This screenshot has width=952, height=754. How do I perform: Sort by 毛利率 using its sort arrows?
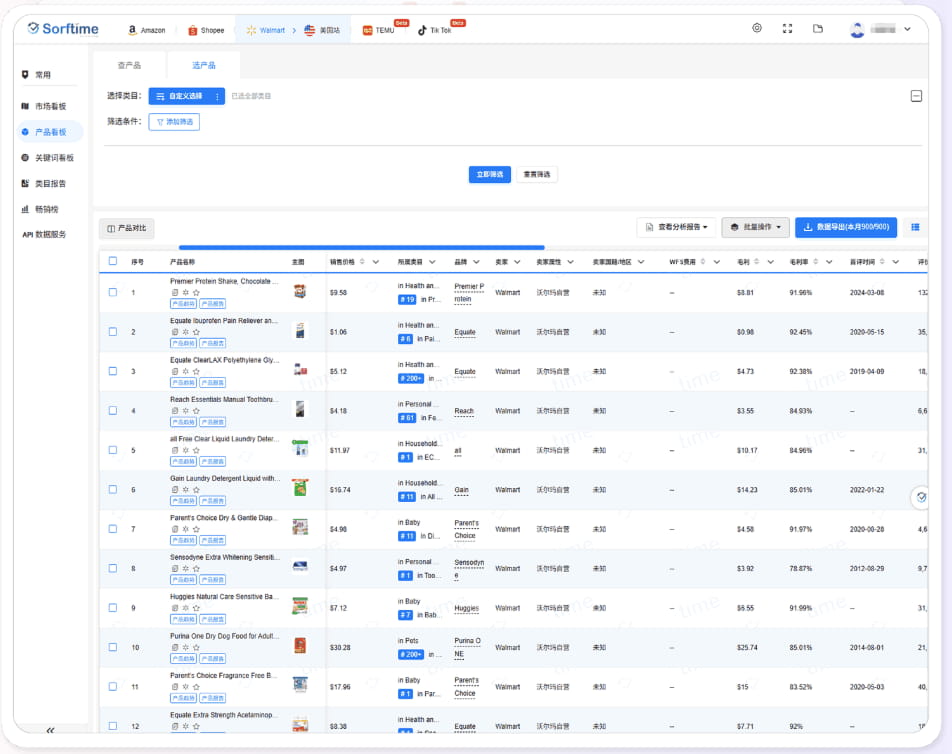(815, 262)
